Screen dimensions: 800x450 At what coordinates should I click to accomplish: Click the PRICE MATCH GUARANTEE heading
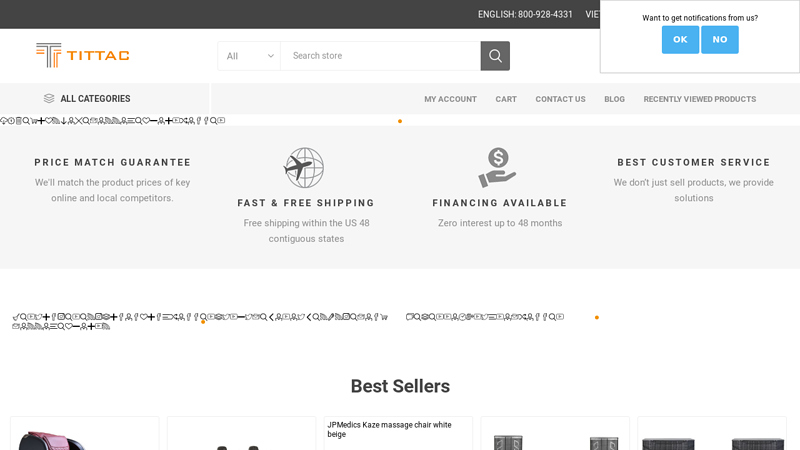112,162
